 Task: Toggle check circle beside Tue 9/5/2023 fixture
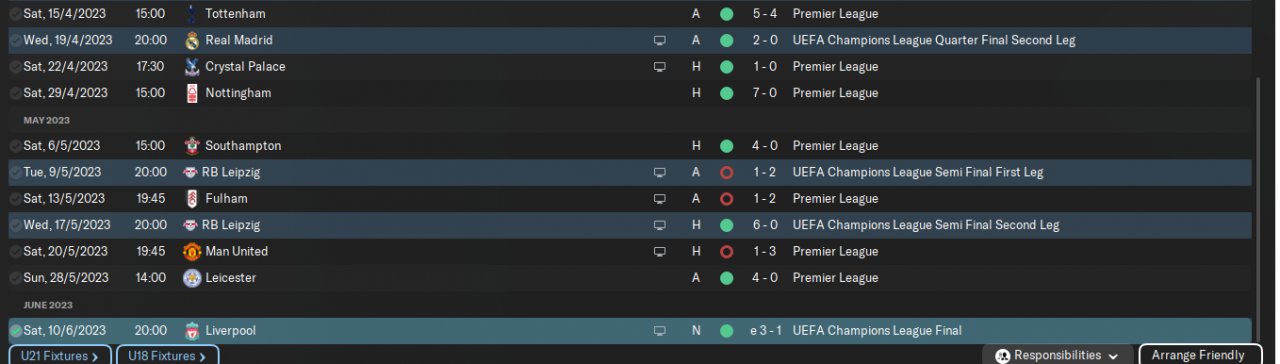[x=15, y=173]
